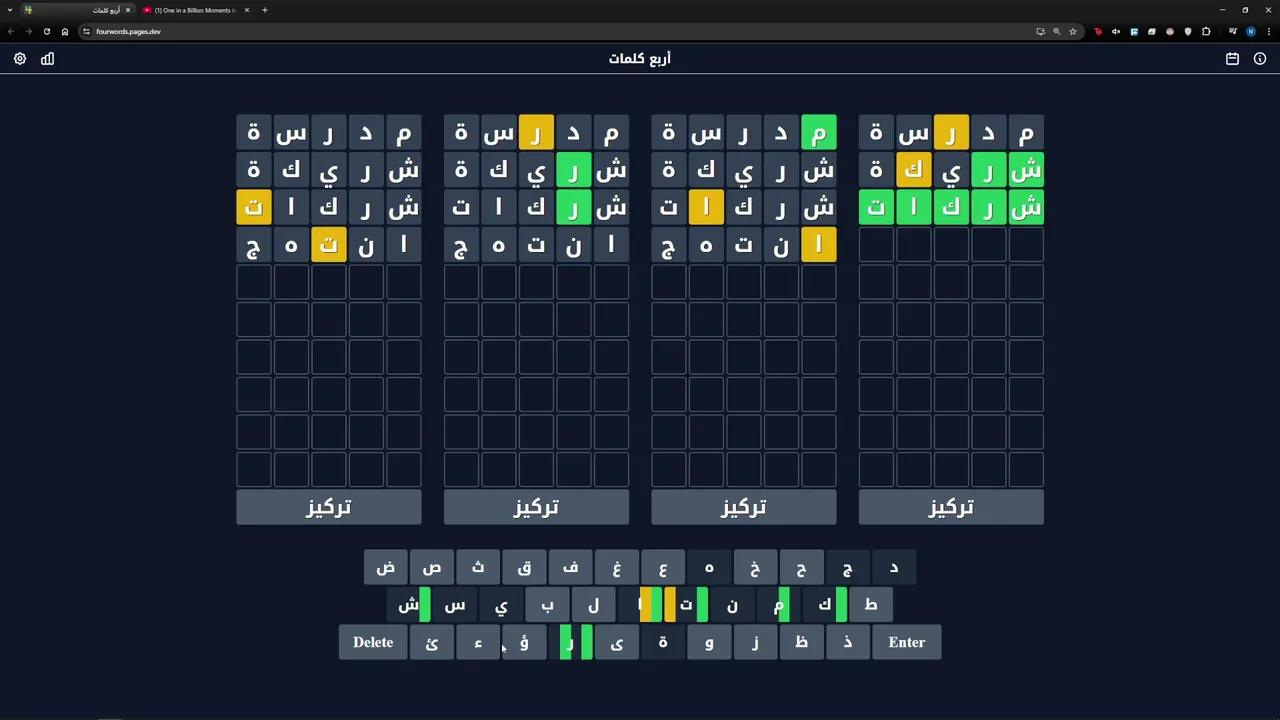This screenshot has height=720, width=1280.
Task: Tap the د key on keyboard
Action: click(893, 567)
